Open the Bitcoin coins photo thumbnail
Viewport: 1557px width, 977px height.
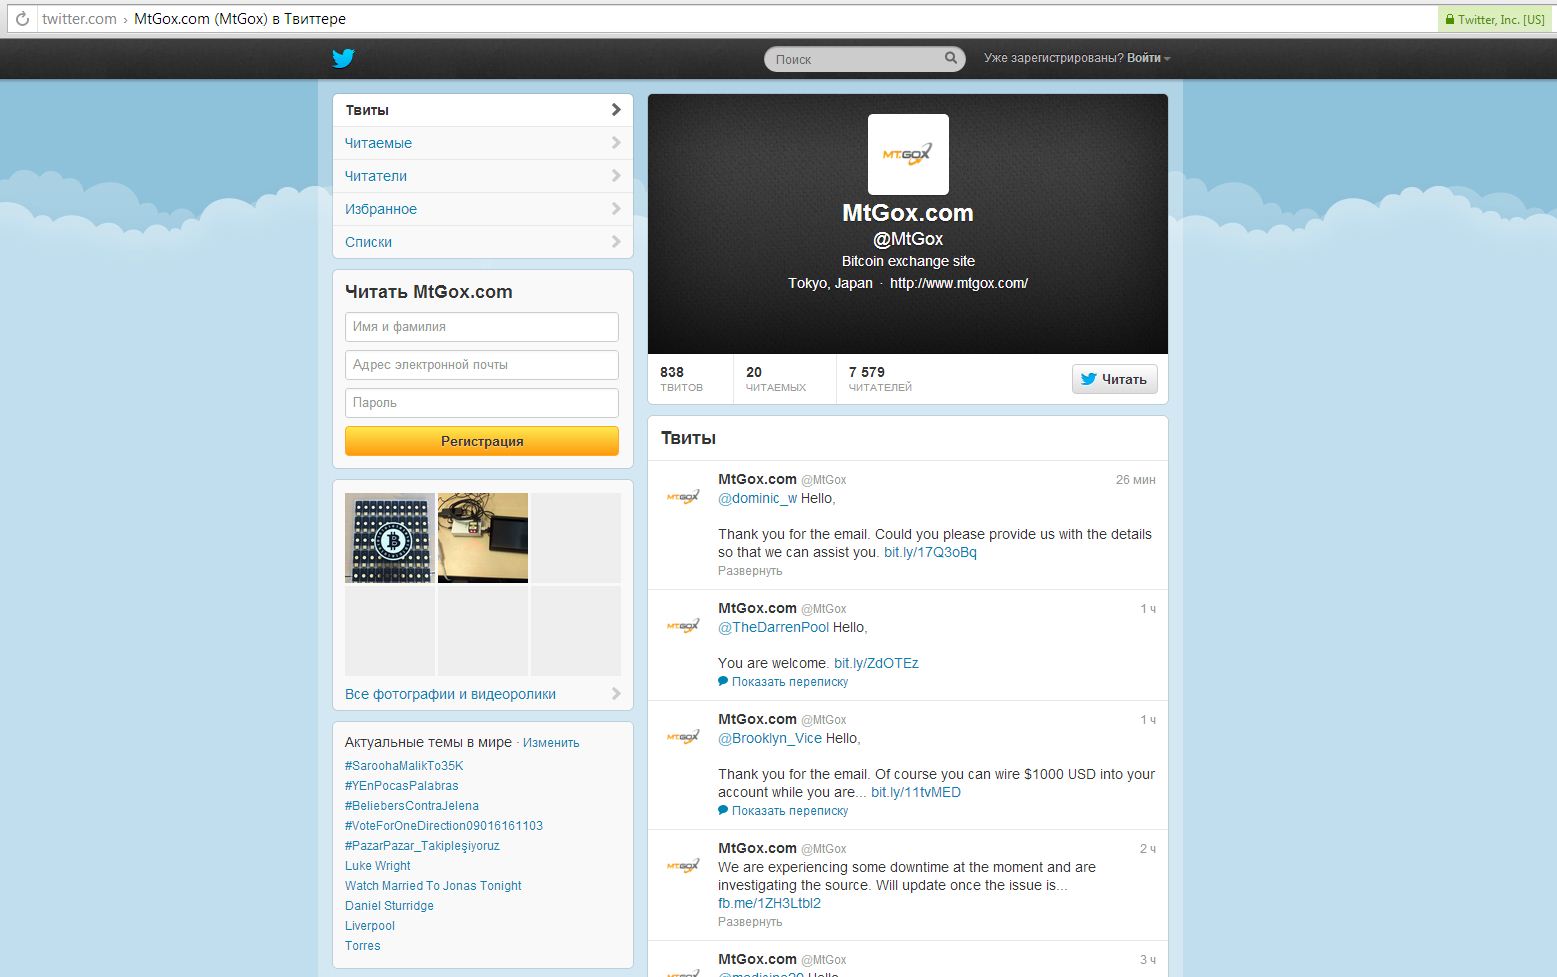tap(390, 538)
